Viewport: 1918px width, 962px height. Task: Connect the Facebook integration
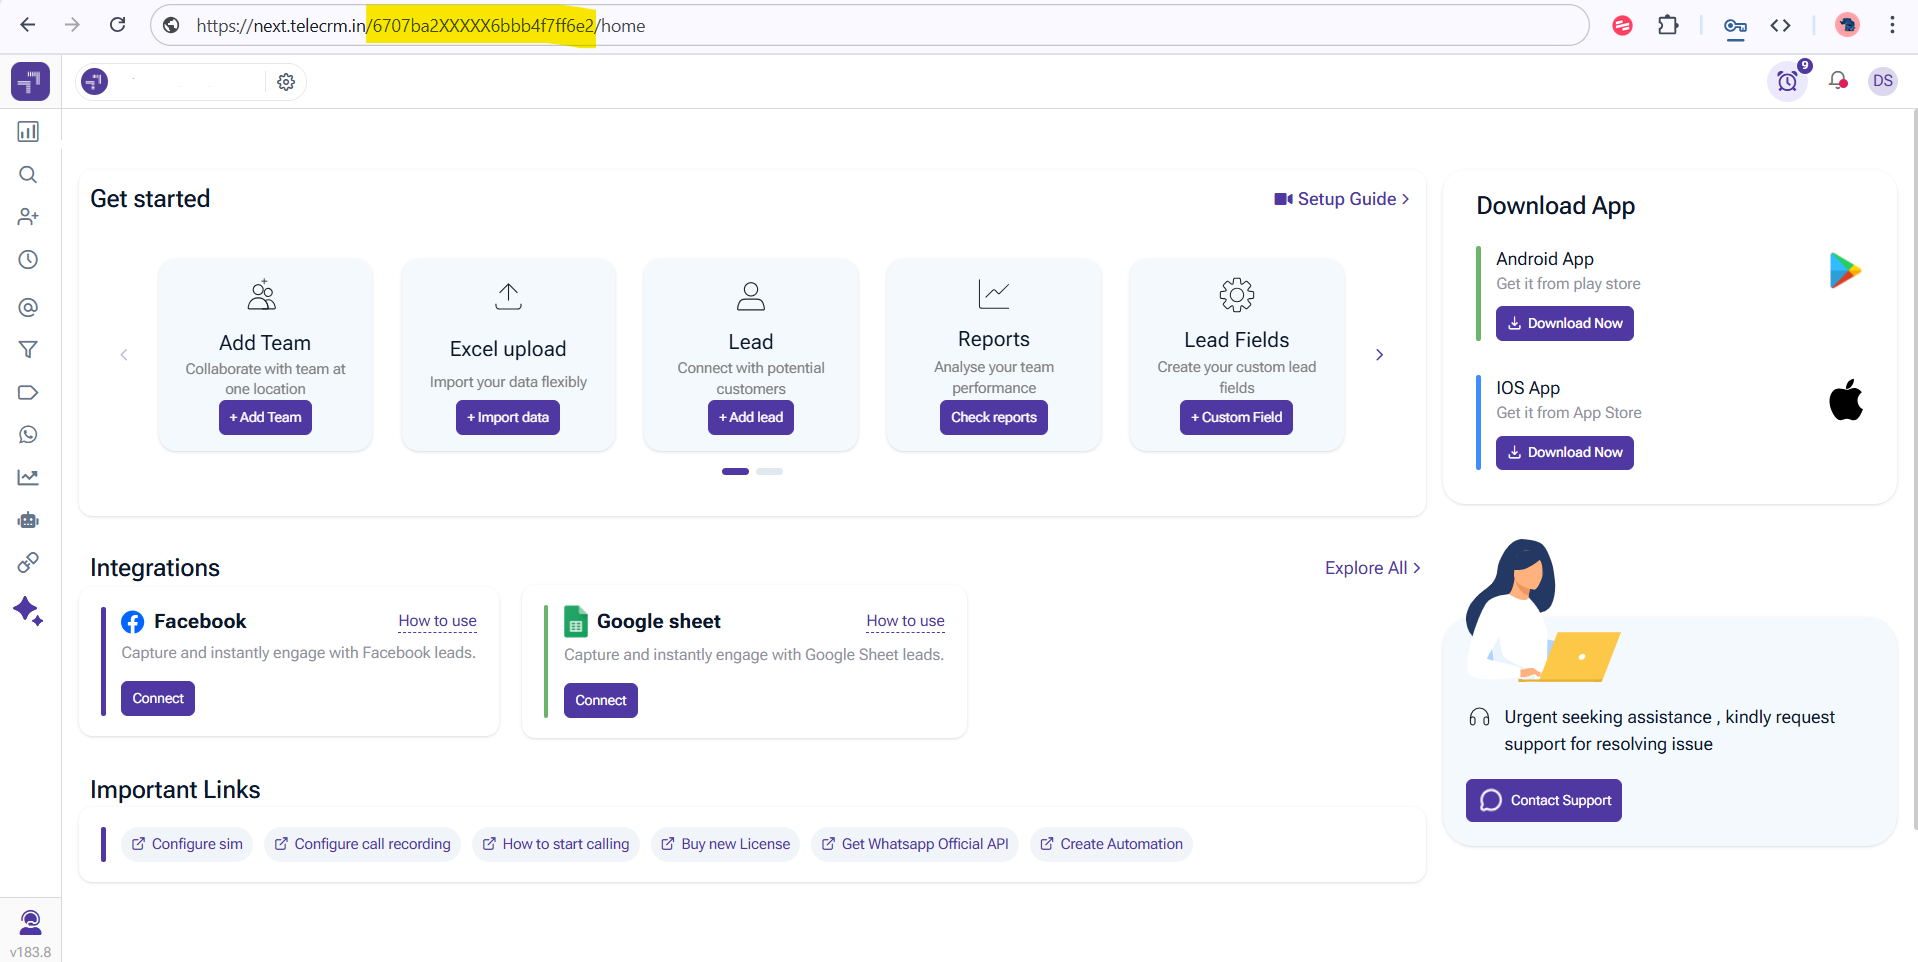pyautogui.click(x=158, y=699)
